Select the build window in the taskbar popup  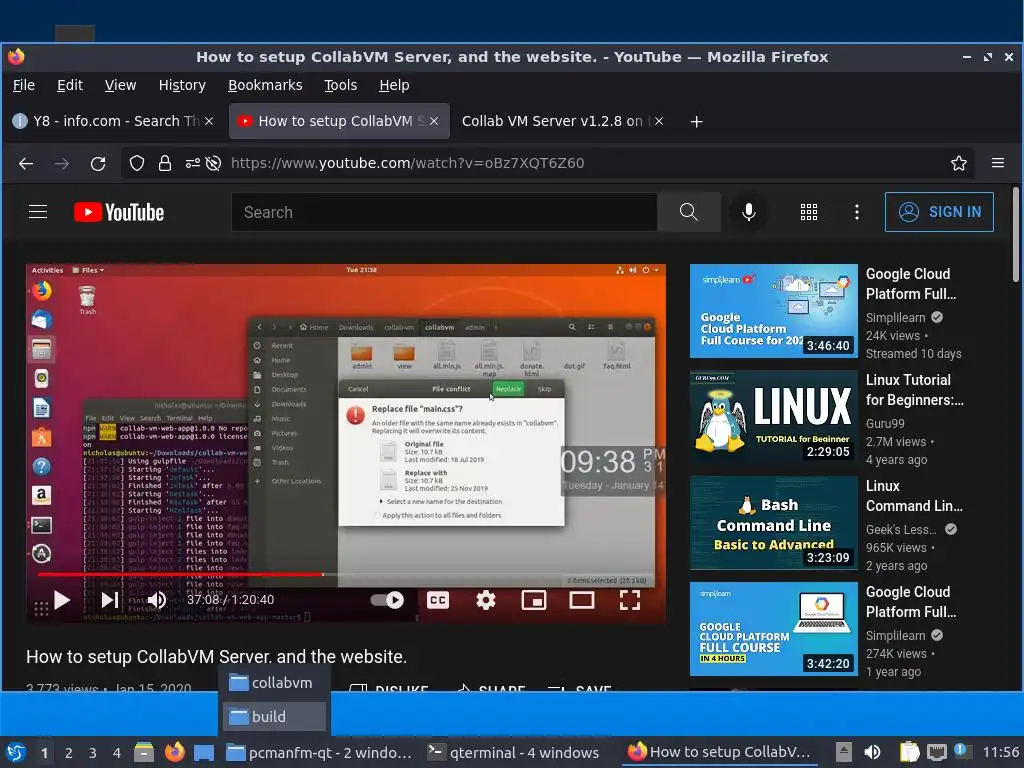pyautogui.click(x=274, y=716)
